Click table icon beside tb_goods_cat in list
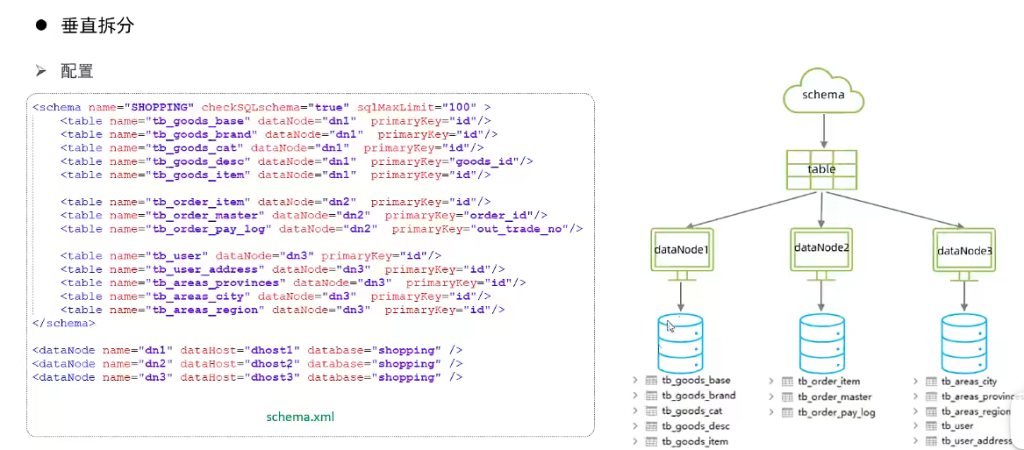 (652, 411)
